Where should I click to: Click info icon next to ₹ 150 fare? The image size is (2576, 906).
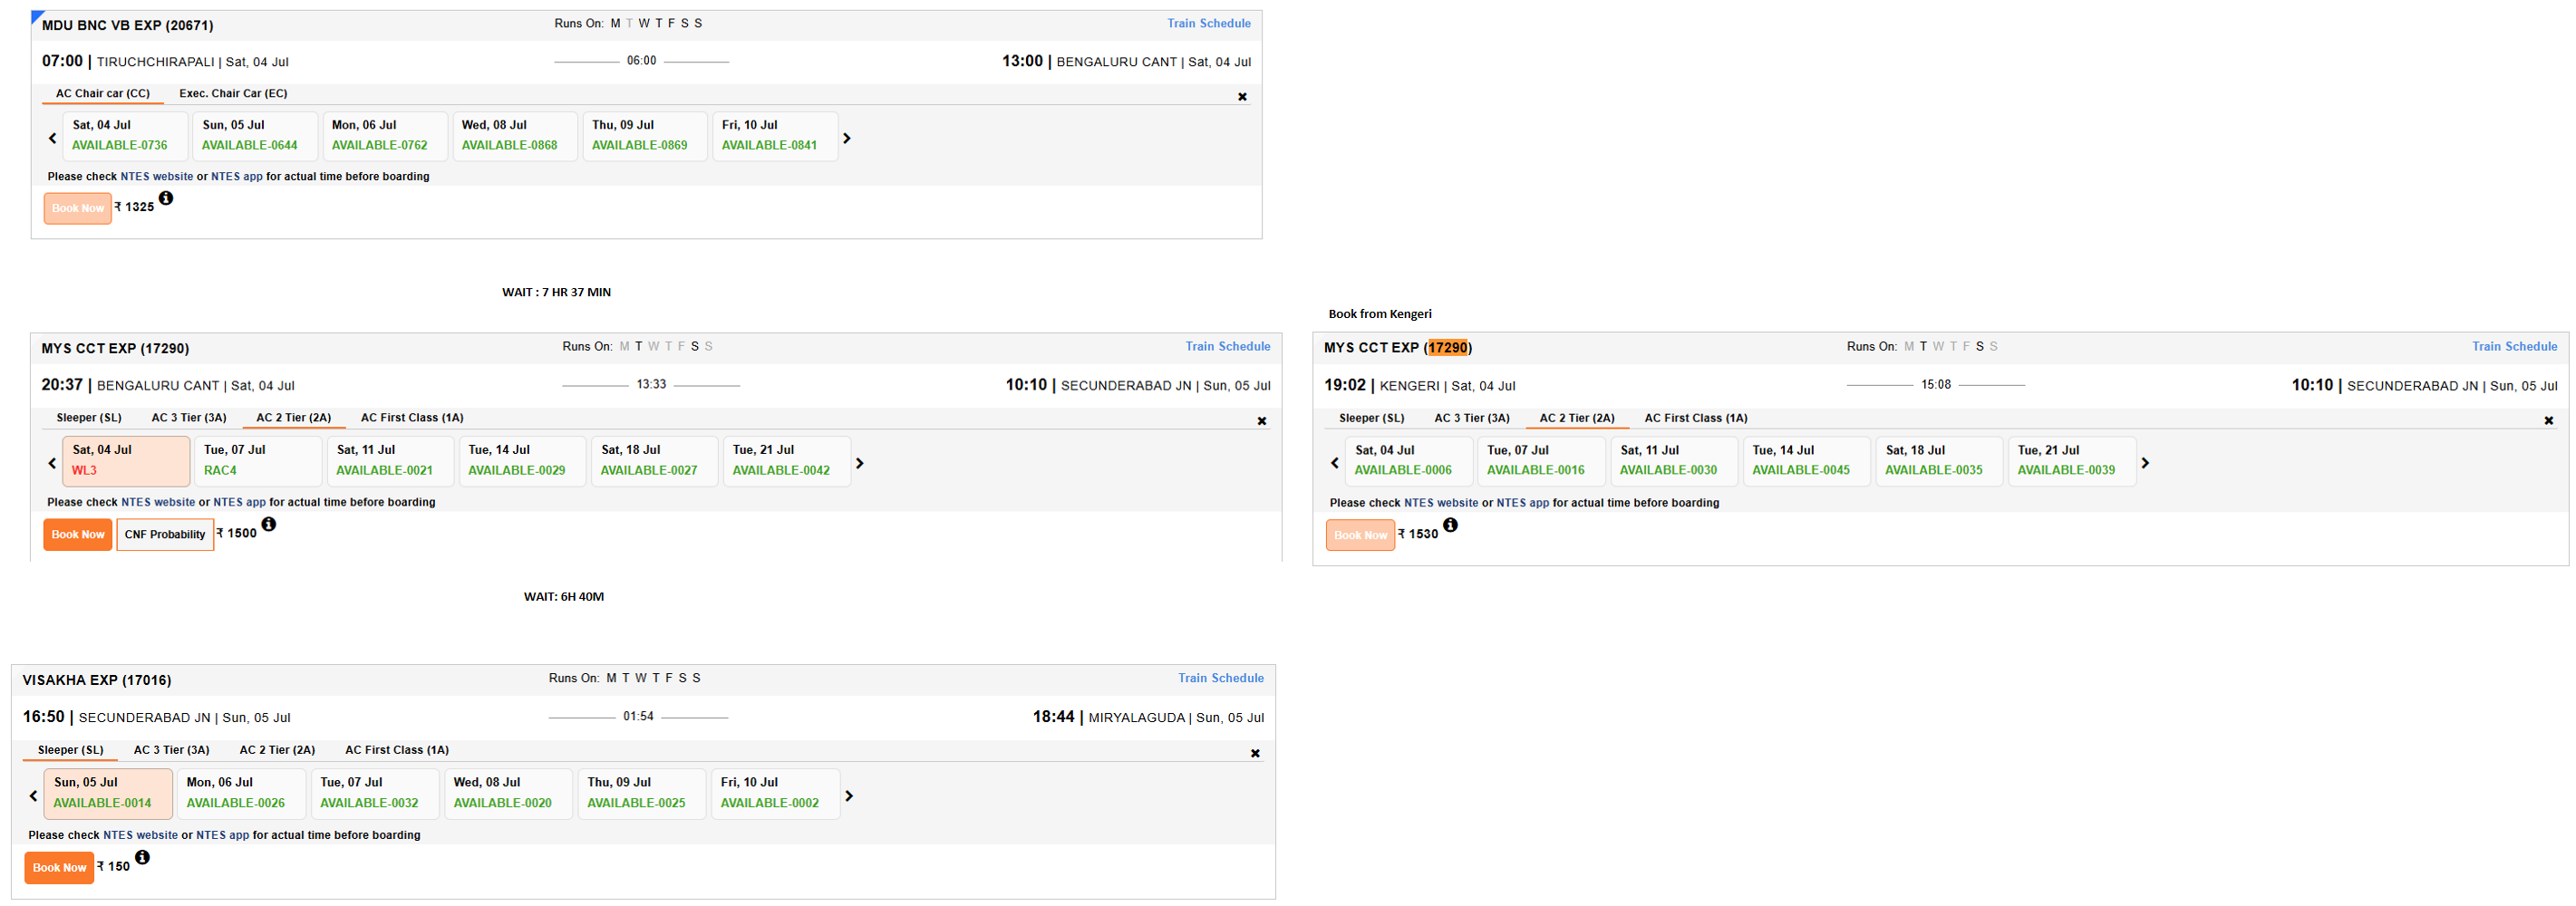pyautogui.click(x=143, y=857)
